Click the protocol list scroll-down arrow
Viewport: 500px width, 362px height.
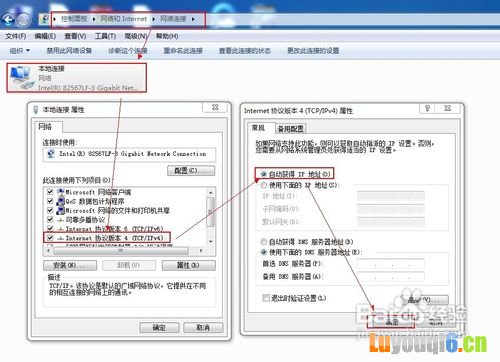[211, 241]
